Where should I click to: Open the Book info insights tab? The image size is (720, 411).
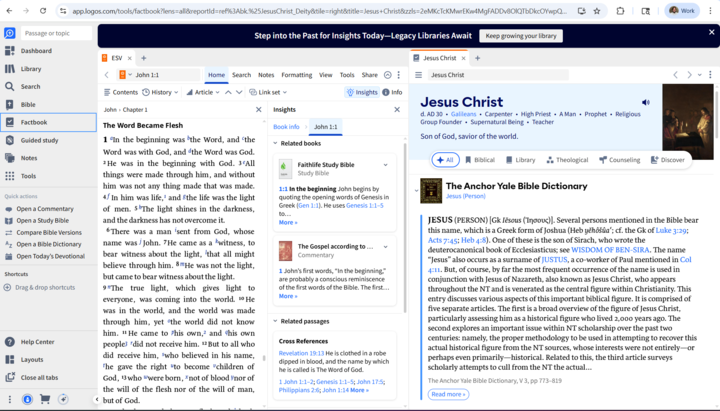click(286, 127)
